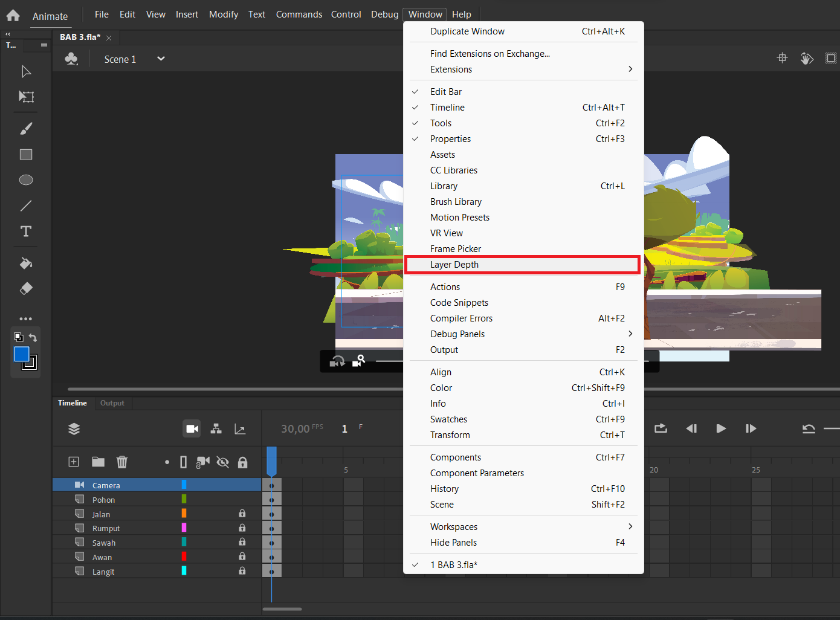Toggle the lock on the Jalan layer
840x620 pixels.
click(242, 513)
